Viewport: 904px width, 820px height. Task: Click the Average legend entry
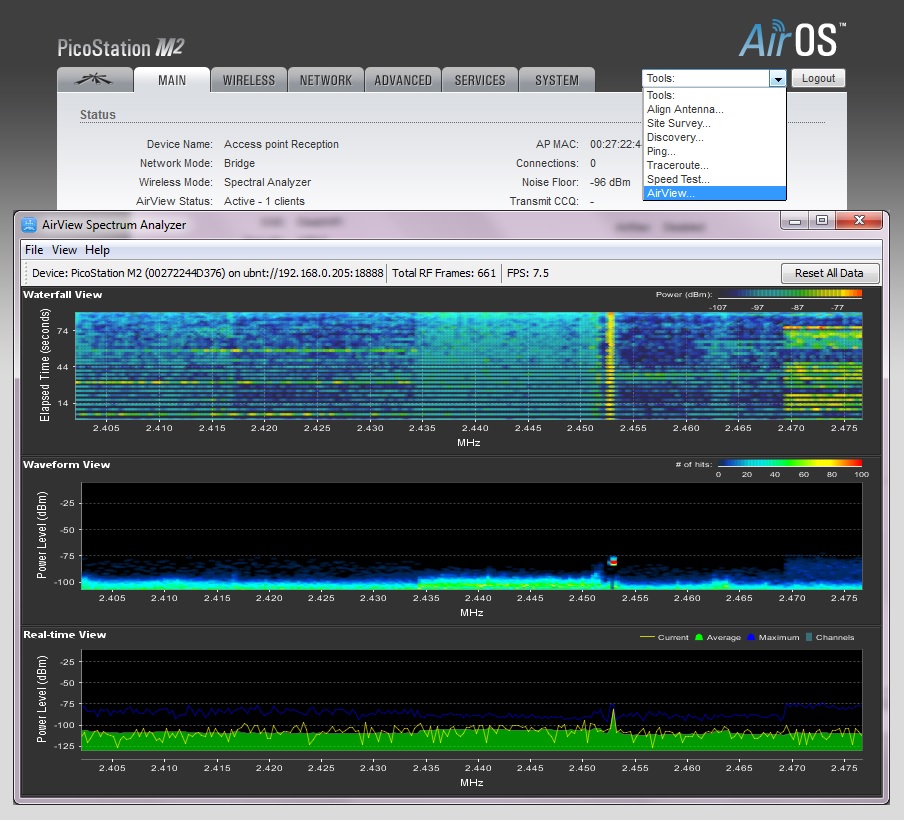(718, 637)
